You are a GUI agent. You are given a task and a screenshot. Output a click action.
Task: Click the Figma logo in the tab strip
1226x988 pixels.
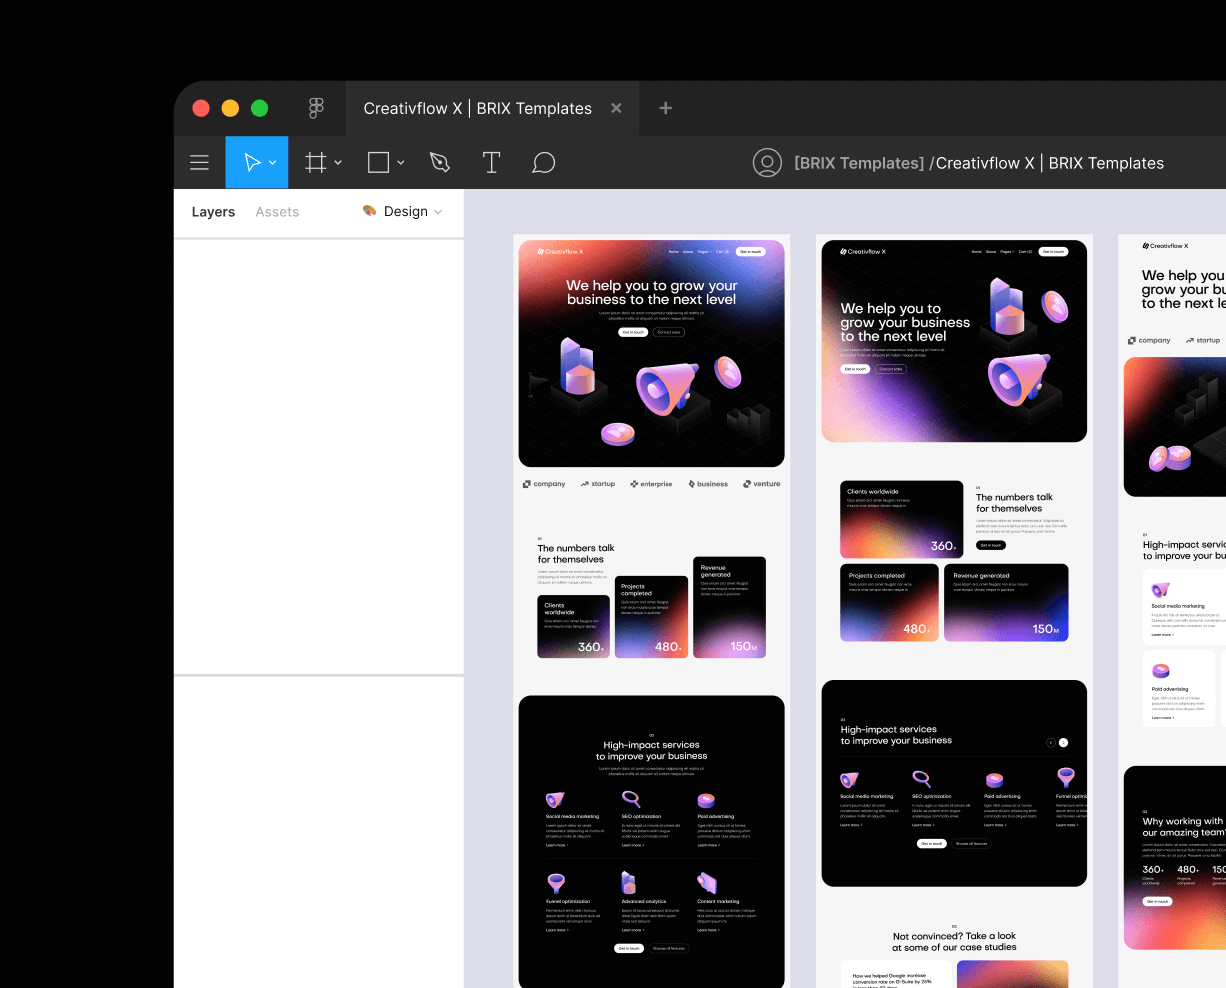pos(316,107)
